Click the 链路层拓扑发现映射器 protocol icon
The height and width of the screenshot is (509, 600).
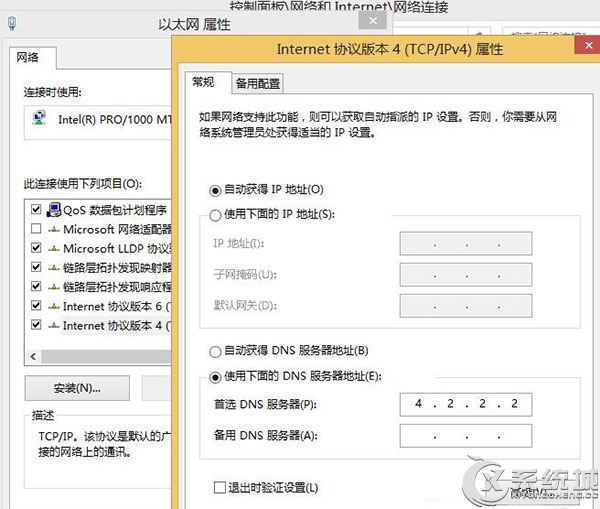[x=54, y=268]
